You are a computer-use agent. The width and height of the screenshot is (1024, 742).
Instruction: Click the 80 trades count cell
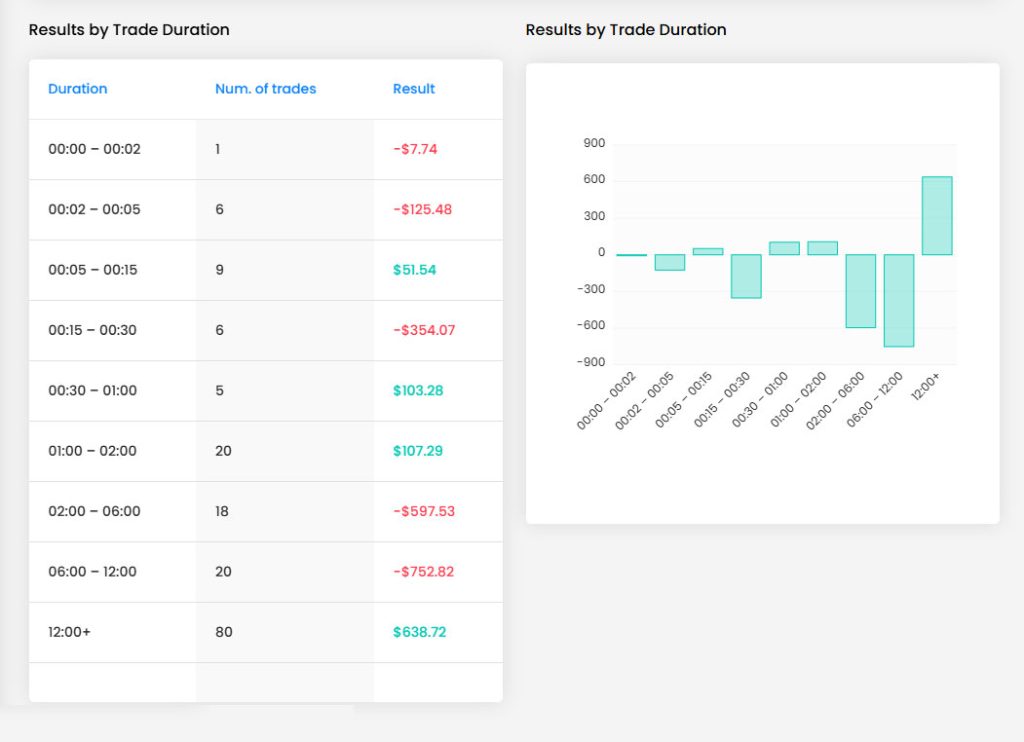tap(224, 632)
